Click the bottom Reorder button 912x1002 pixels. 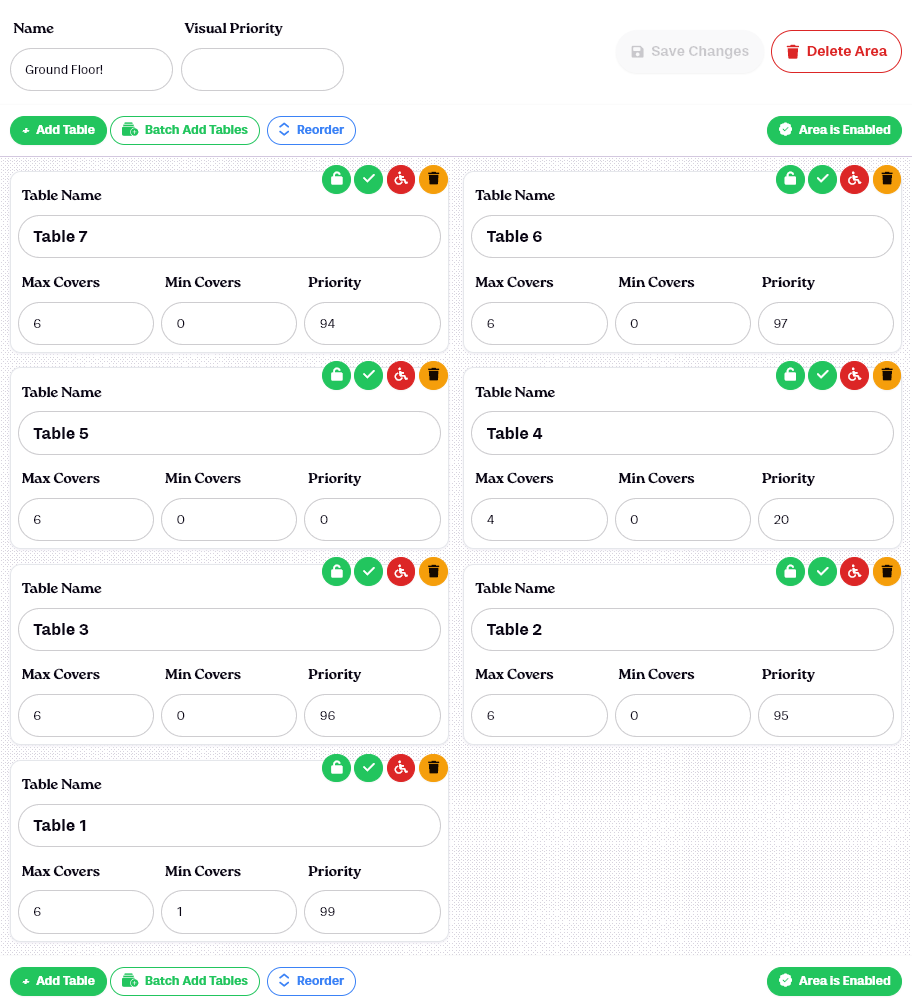(311, 982)
